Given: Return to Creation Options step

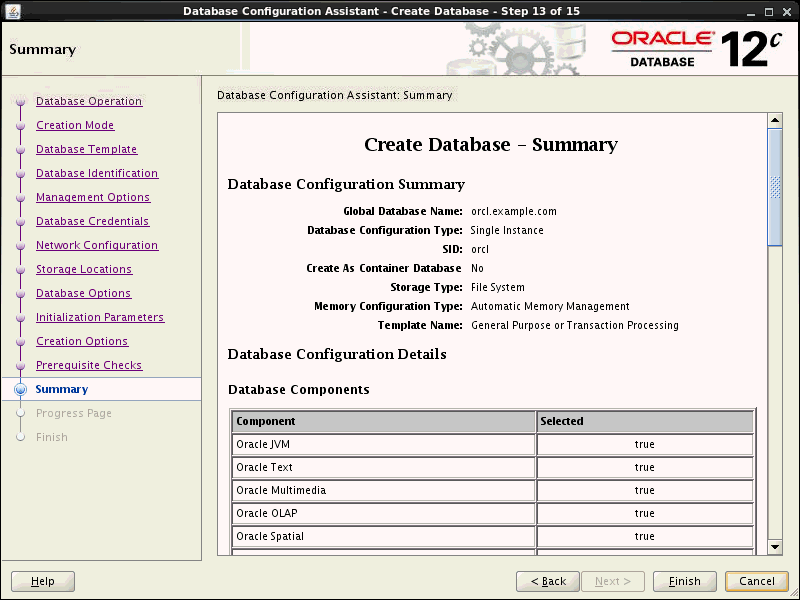Looking at the screenshot, I should click(82, 341).
